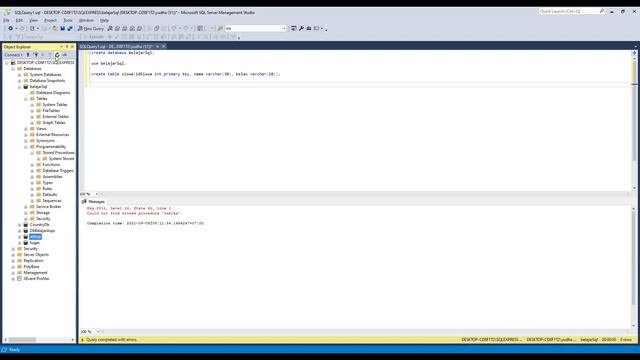Click the Undo arrow icon
Screen dimensions: 640x360
pyautogui.click(x=173, y=29)
